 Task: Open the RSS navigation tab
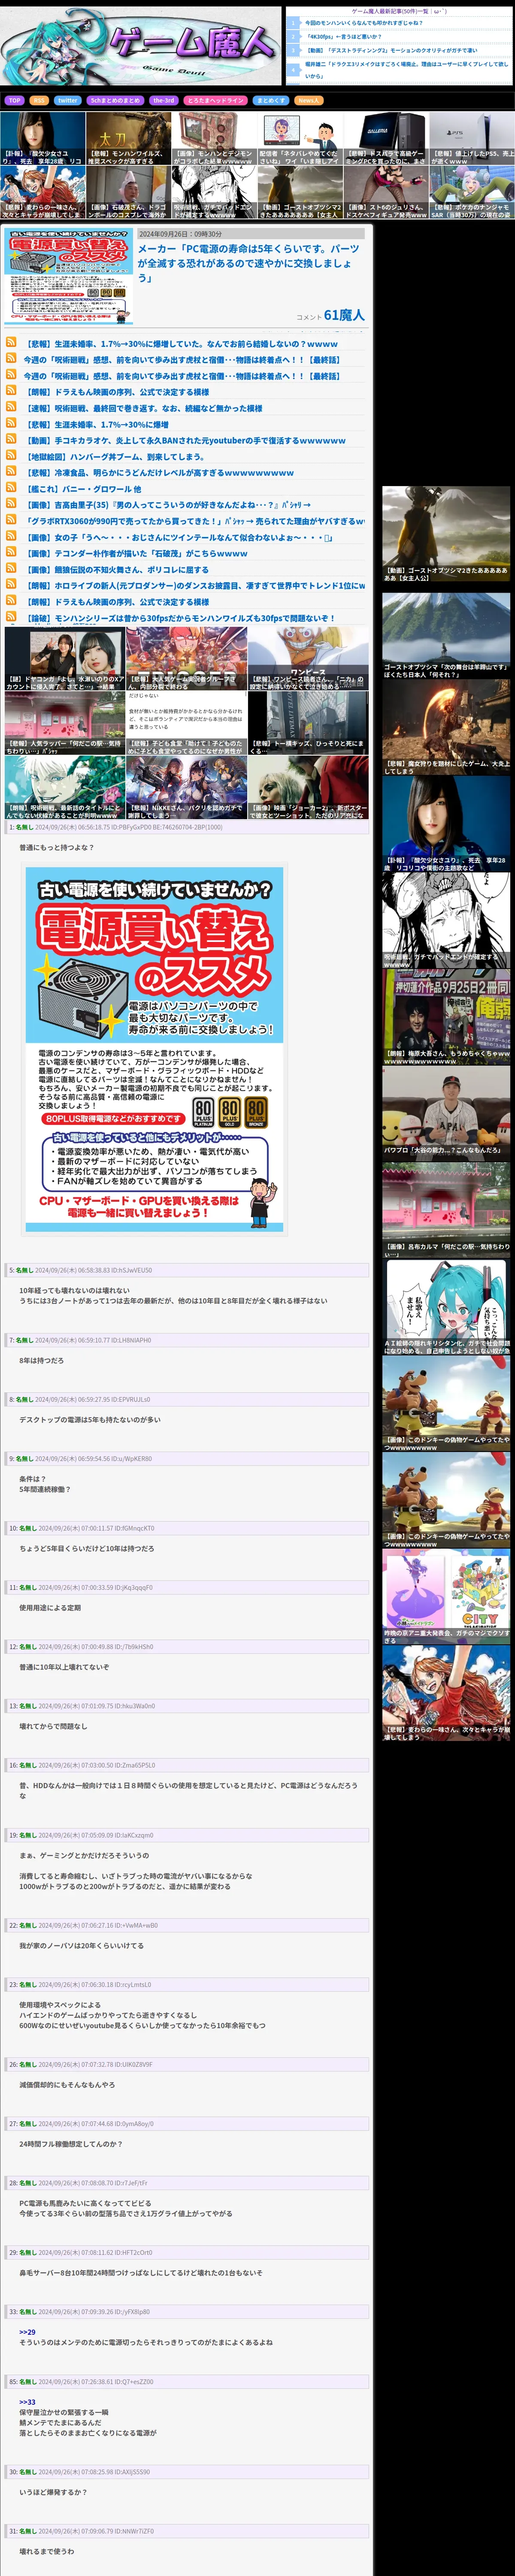[x=39, y=100]
